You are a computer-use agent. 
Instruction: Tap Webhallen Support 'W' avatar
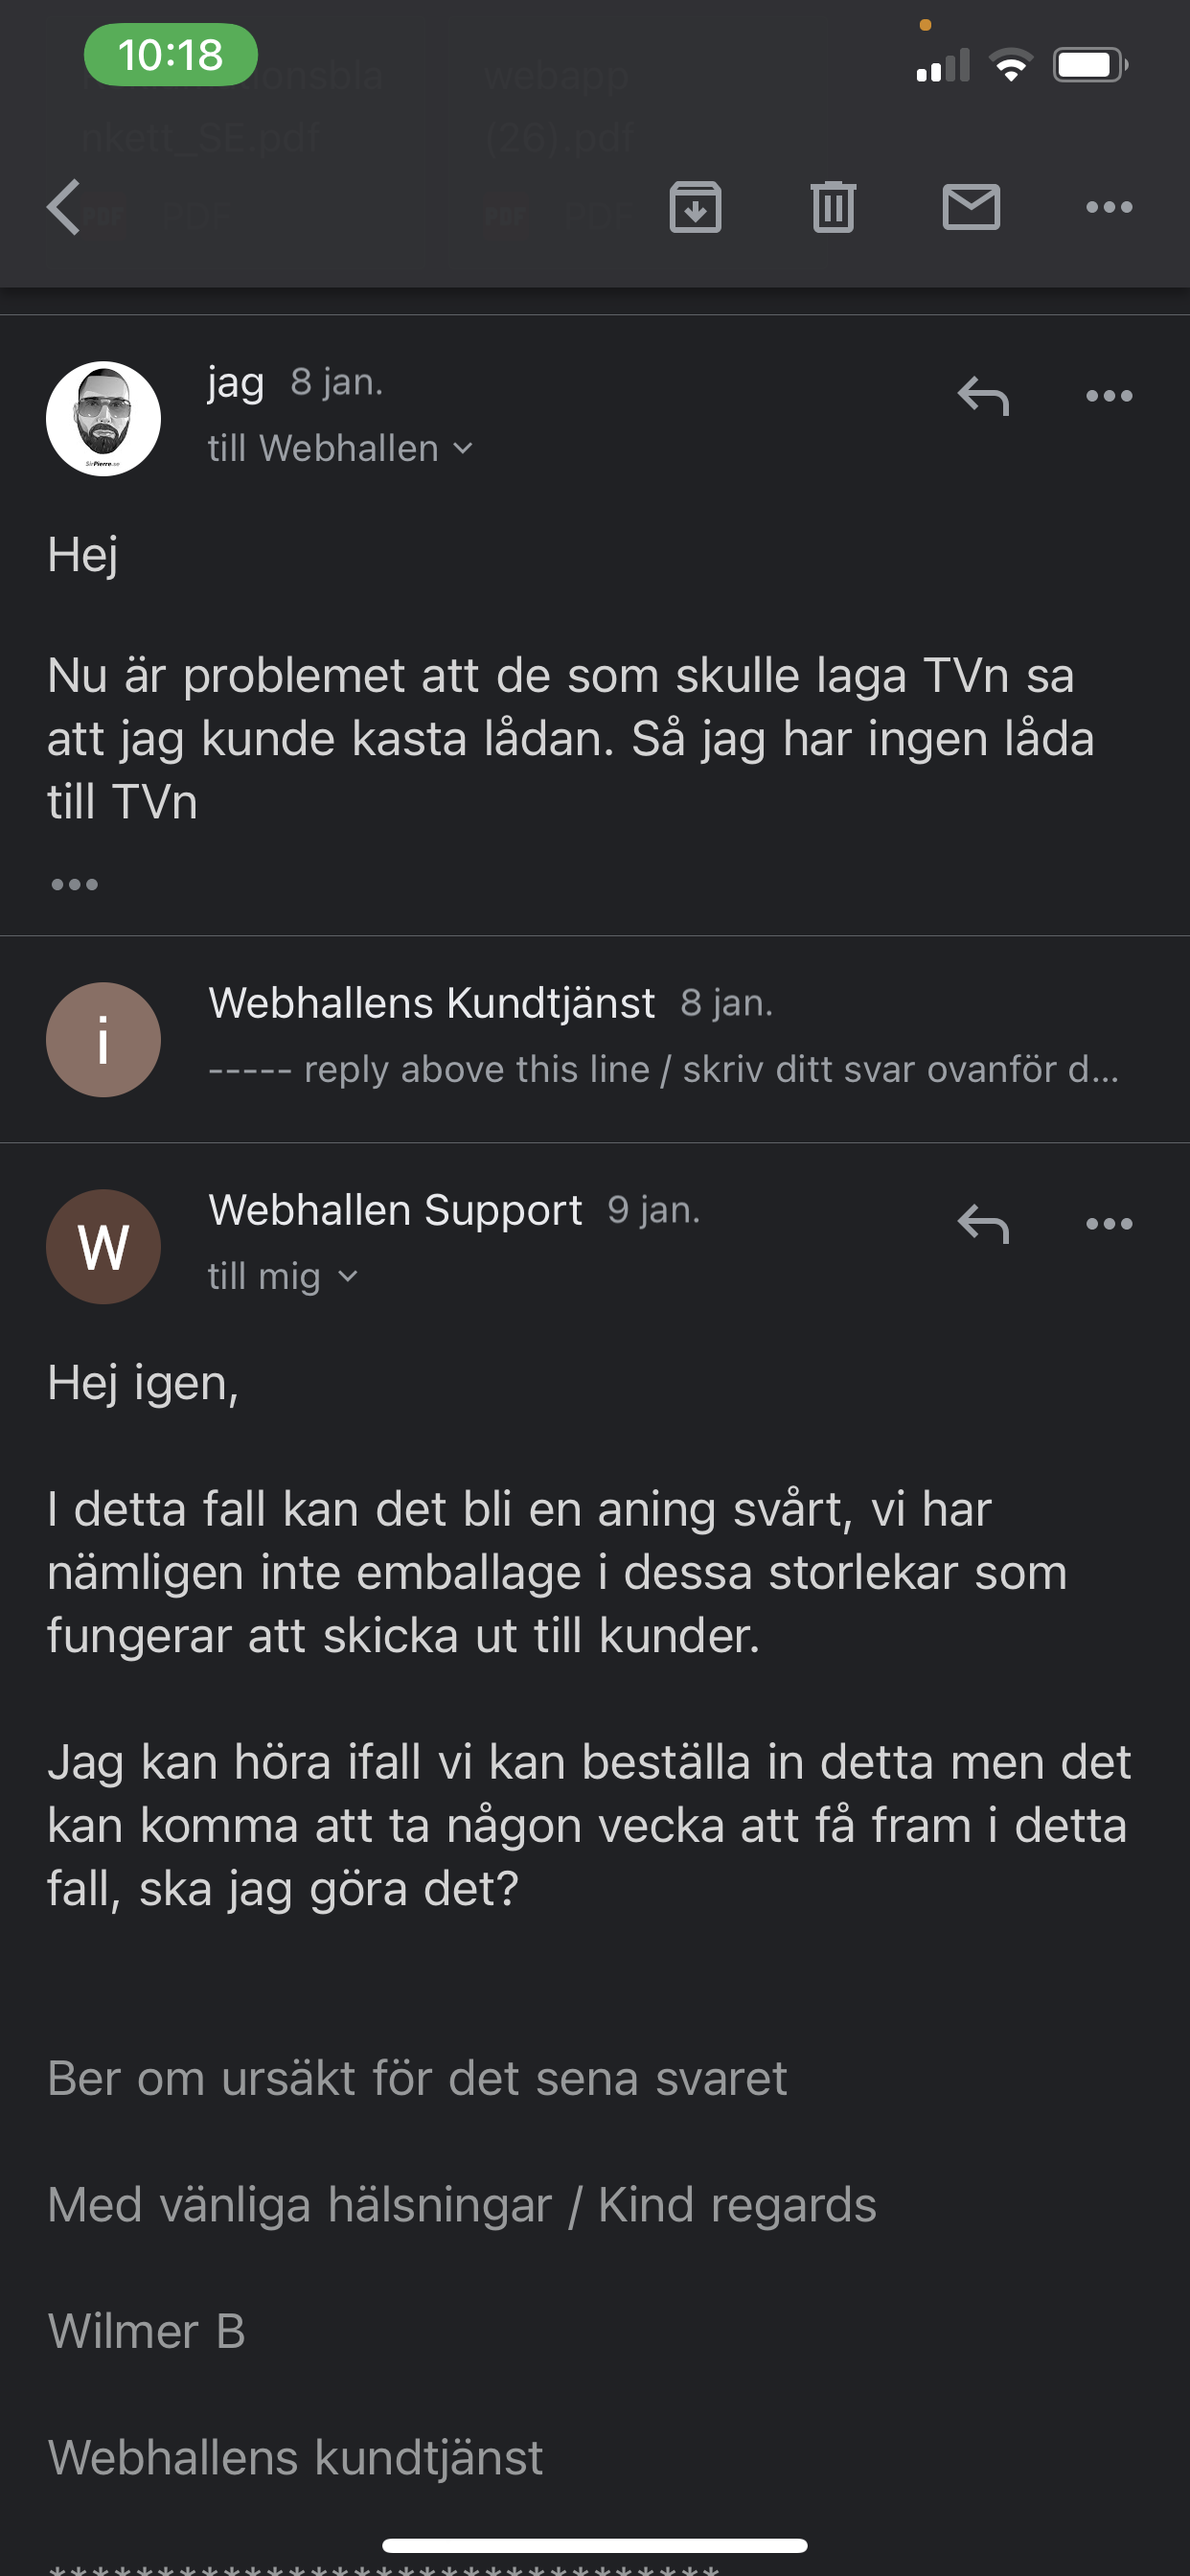coord(103,1246)
